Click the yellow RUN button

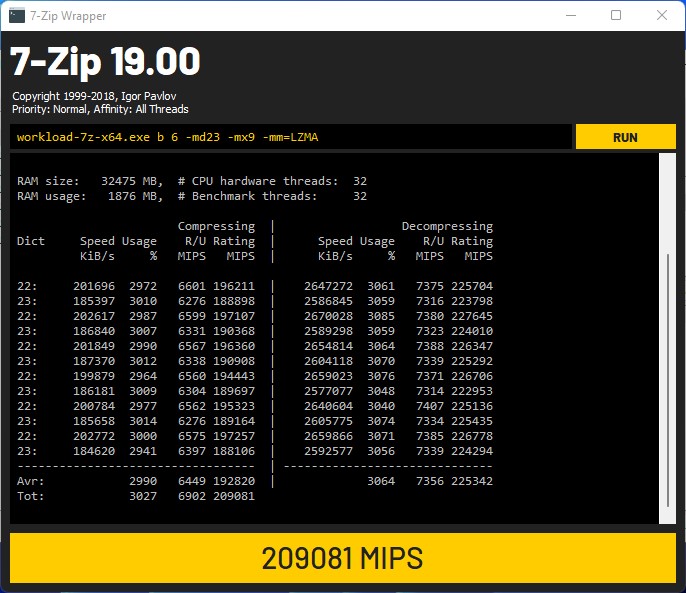pyautogui.click(x=625, y=137)
